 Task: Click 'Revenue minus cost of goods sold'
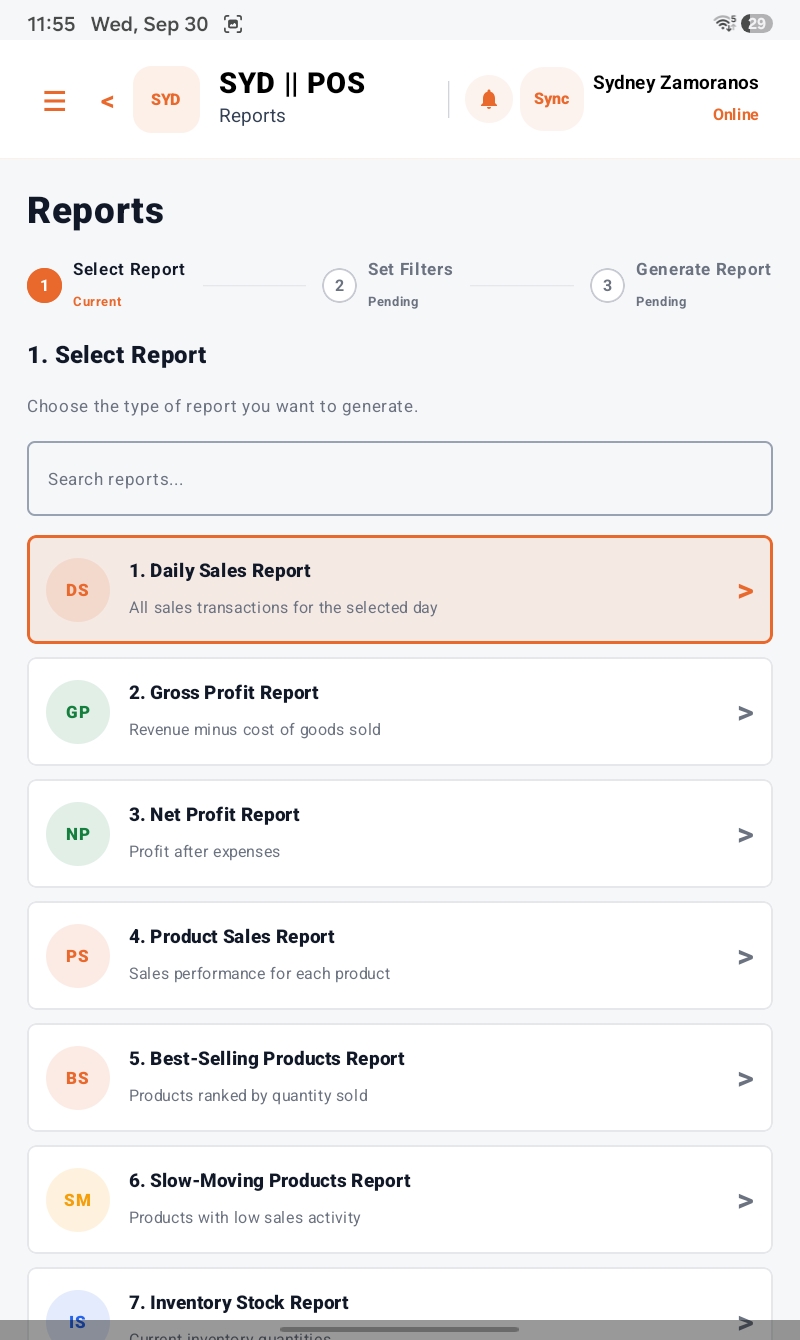tap(255, 730)
